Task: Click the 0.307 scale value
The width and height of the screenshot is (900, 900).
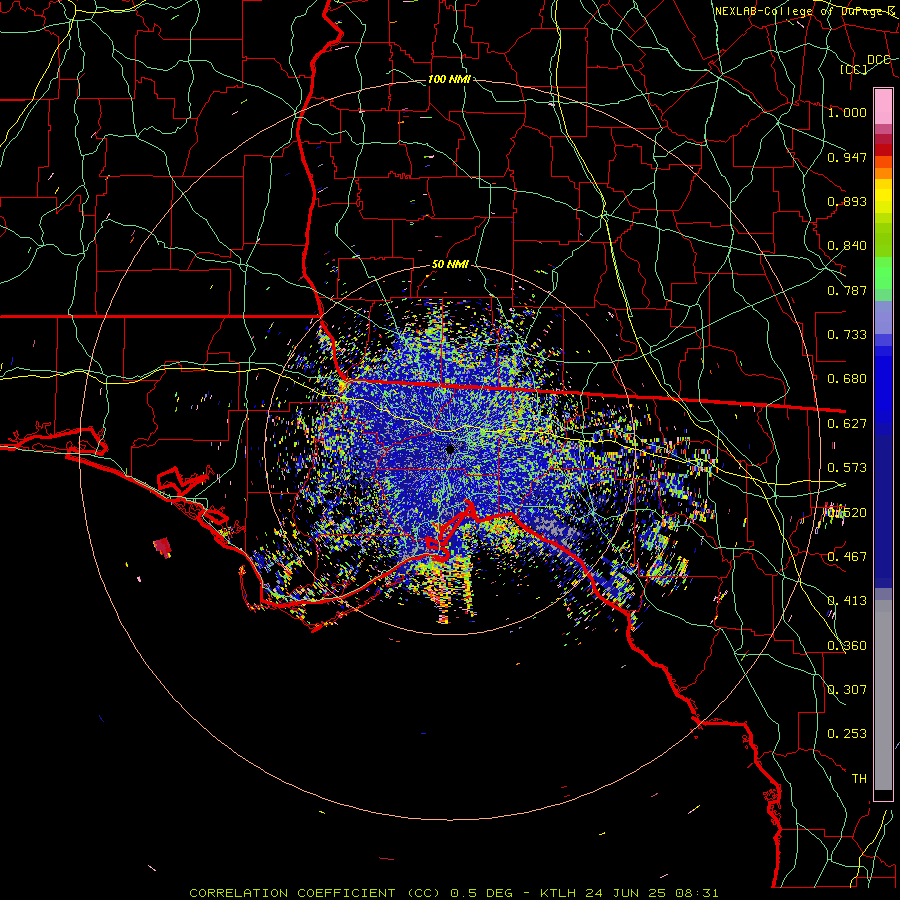Action: click(847, 690)
